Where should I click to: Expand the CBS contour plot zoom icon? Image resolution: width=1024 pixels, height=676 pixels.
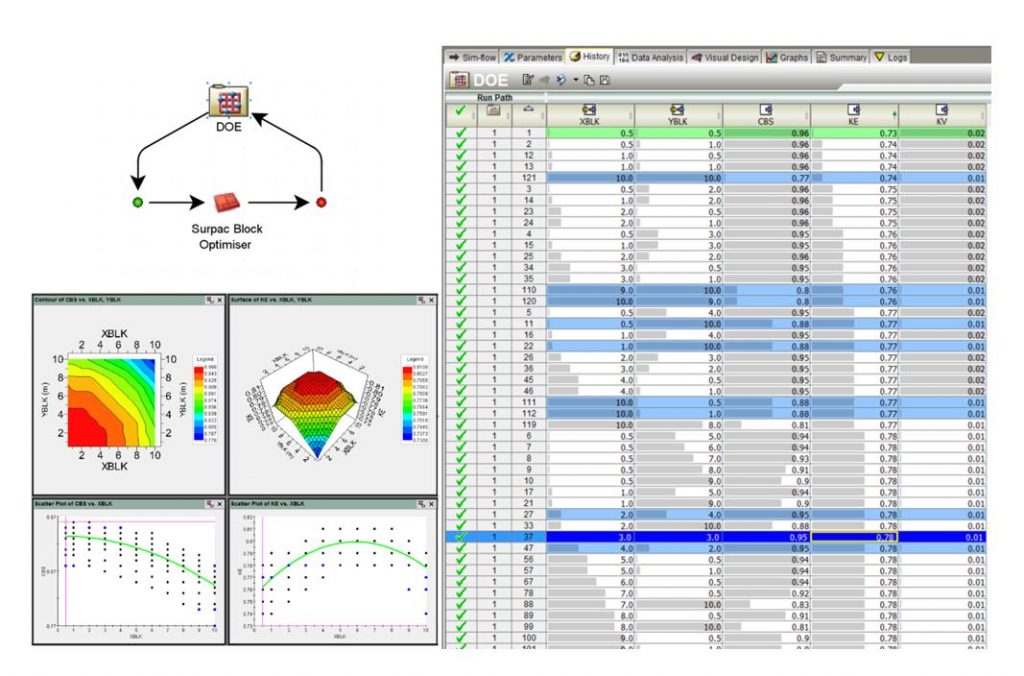210,300
